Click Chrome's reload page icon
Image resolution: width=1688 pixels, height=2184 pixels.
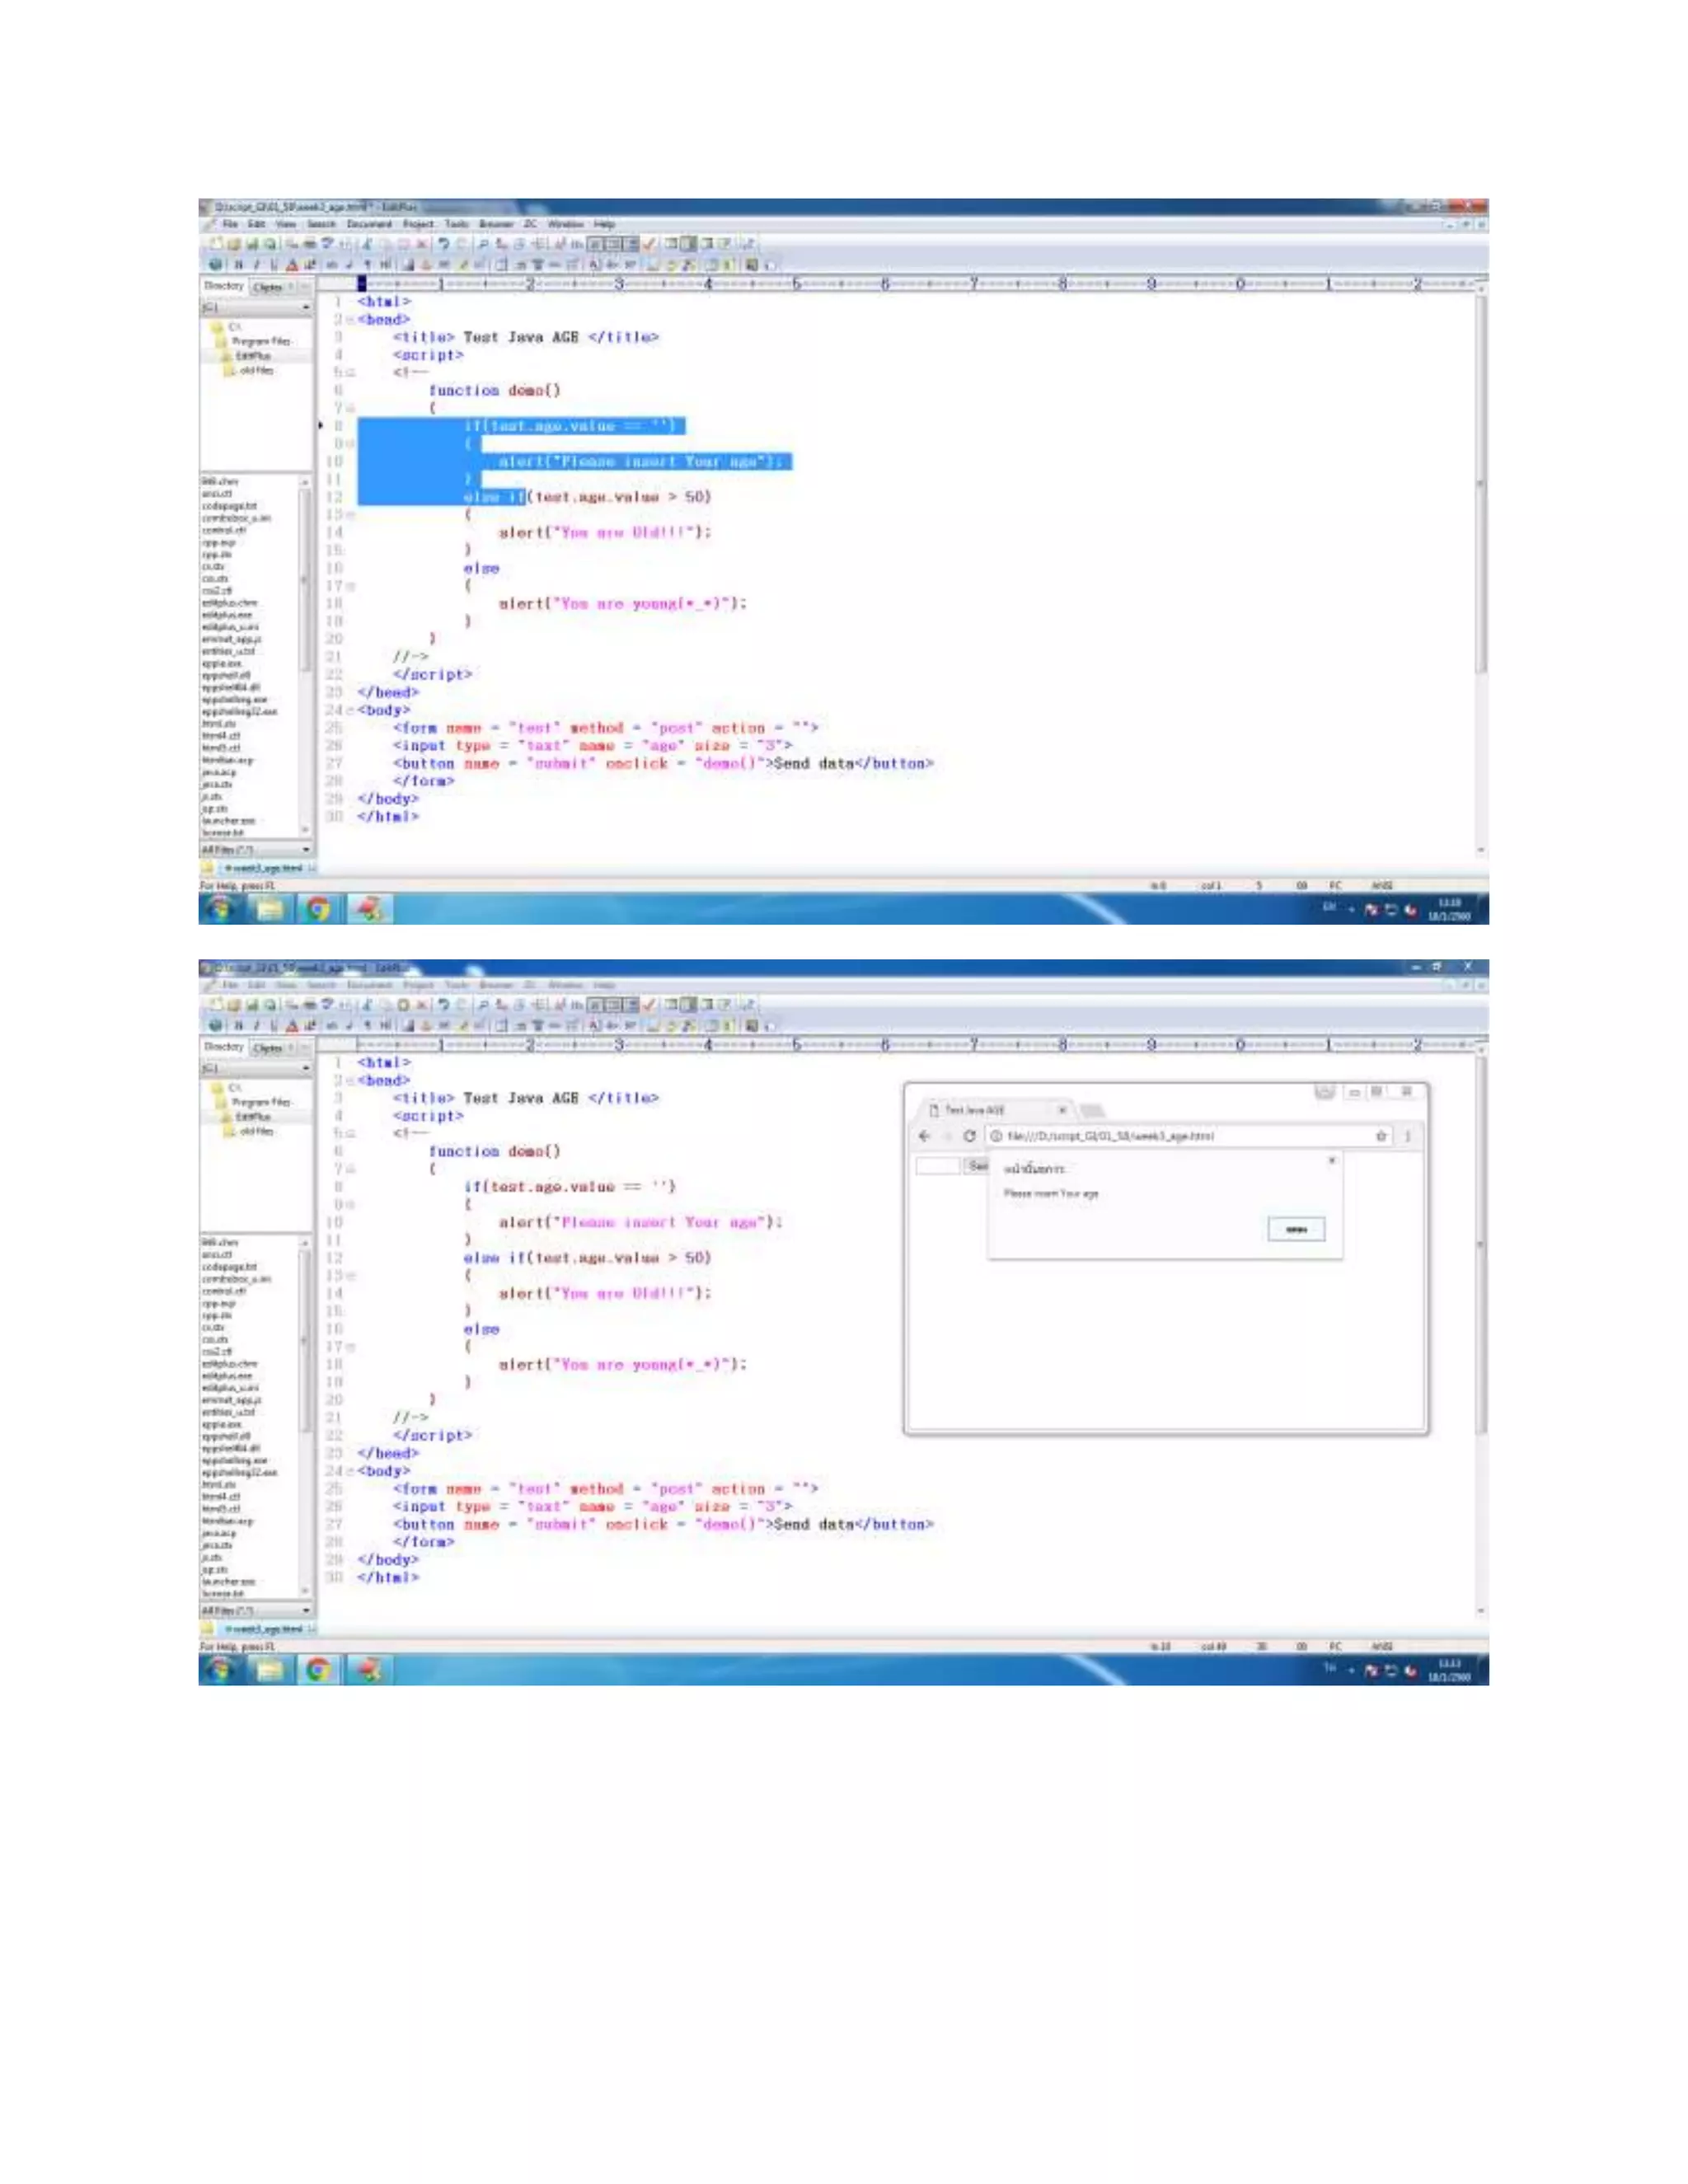pos(969,1136)
